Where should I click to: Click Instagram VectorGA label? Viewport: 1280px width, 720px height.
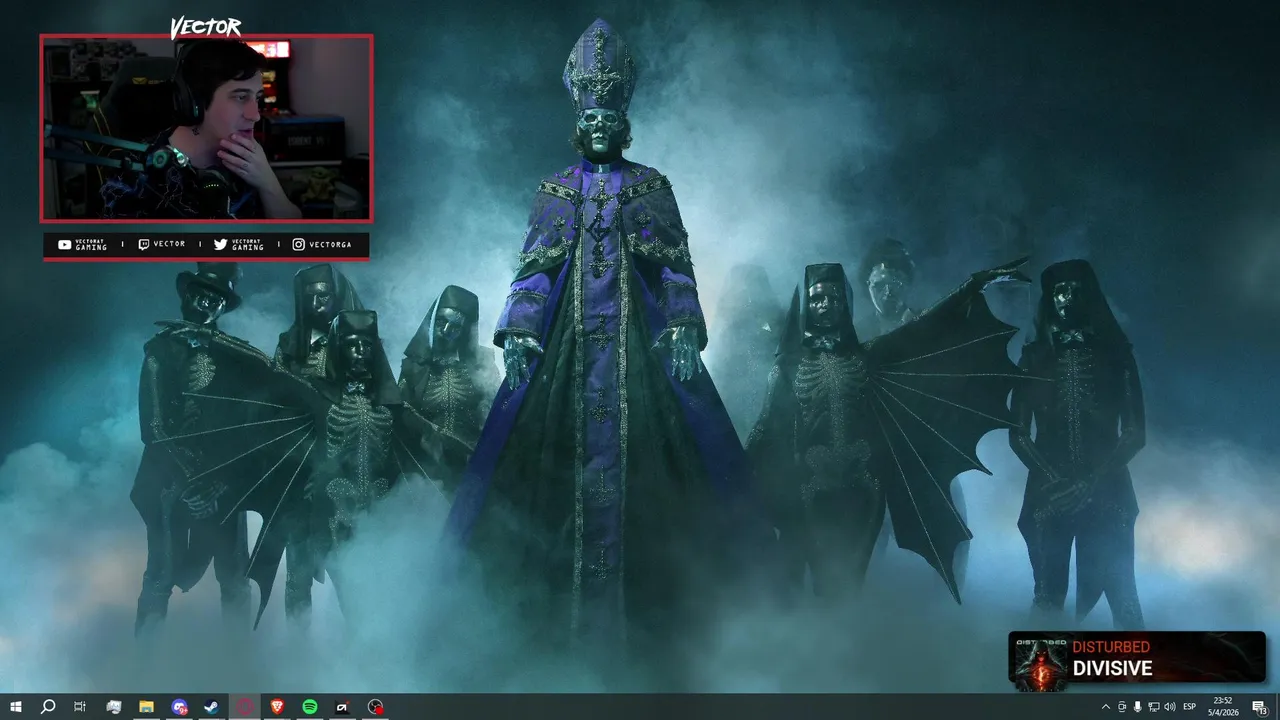[x=322, y=245]
